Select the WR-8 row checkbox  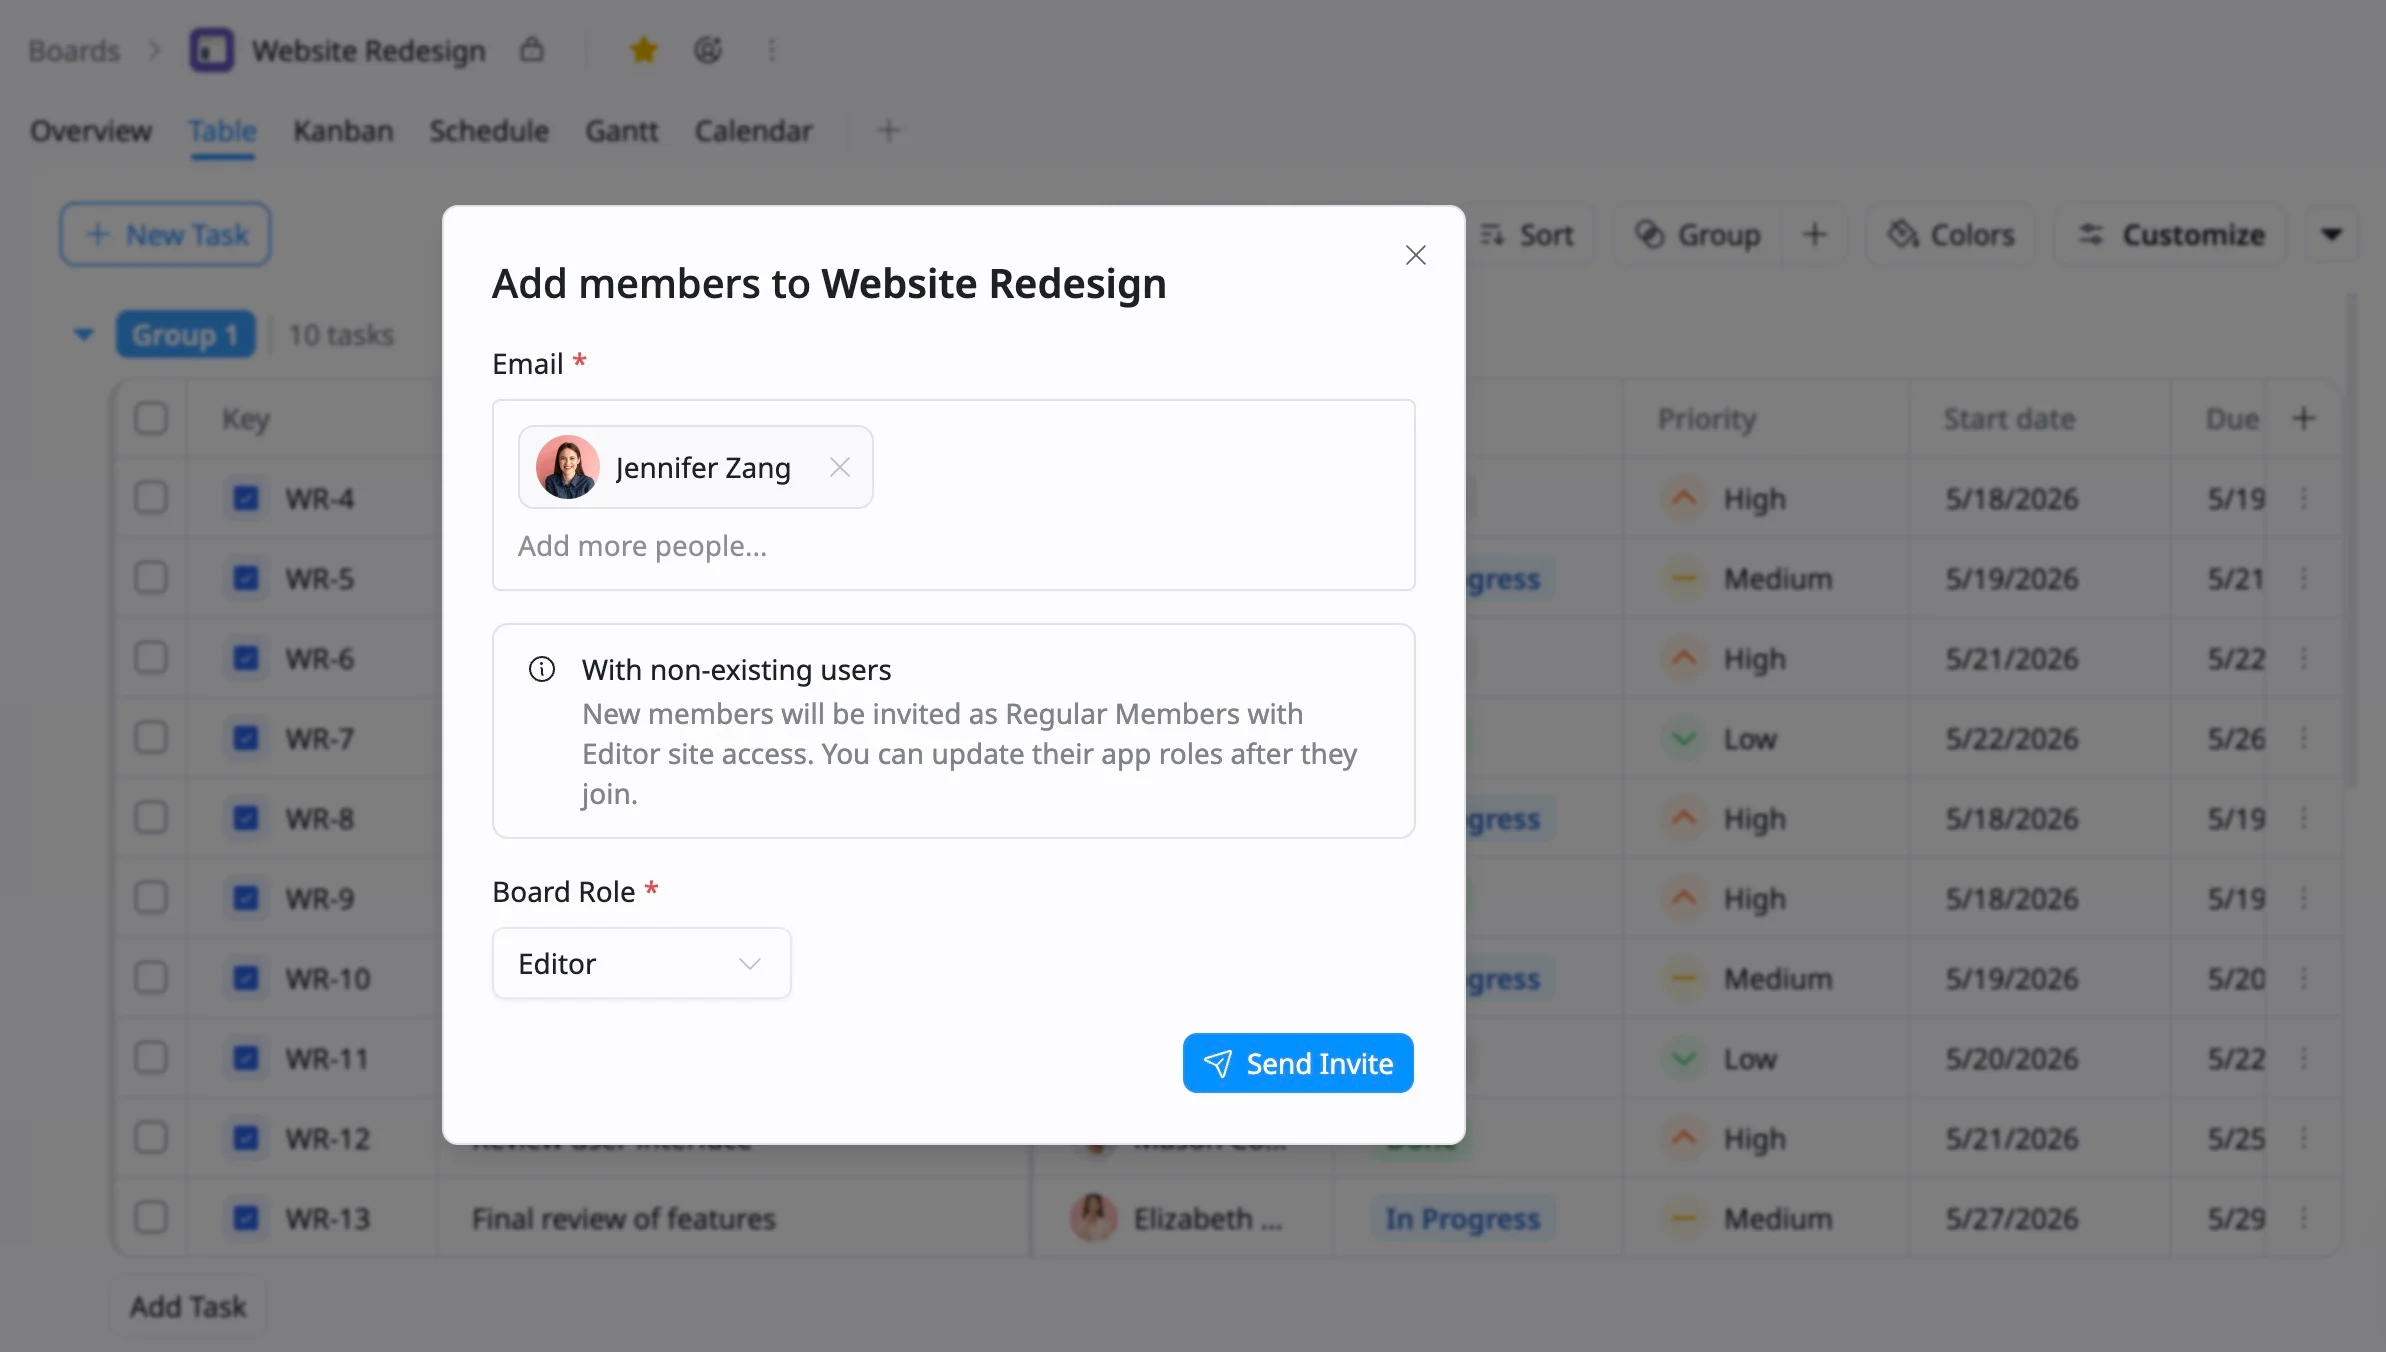(x=151, y=819)
